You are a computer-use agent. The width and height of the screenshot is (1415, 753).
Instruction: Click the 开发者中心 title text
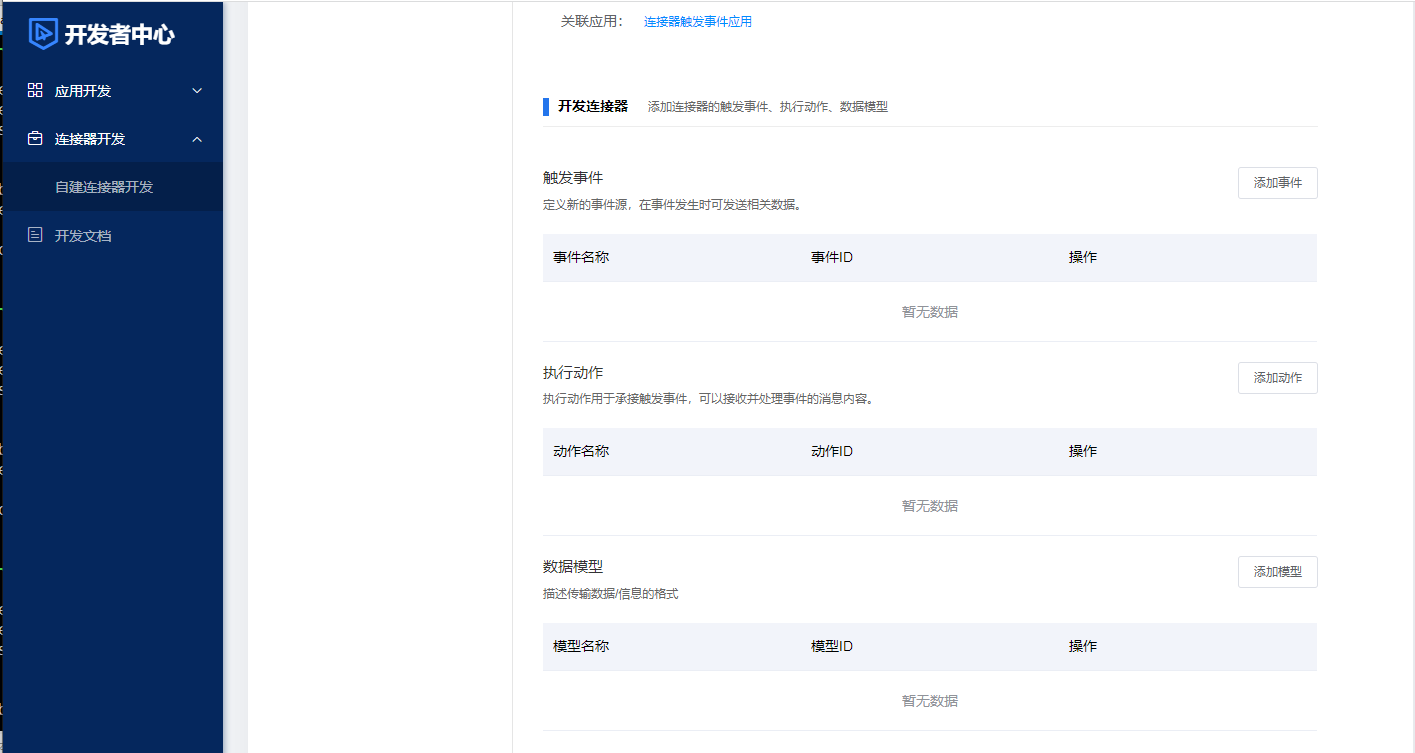tap(119, 35)
